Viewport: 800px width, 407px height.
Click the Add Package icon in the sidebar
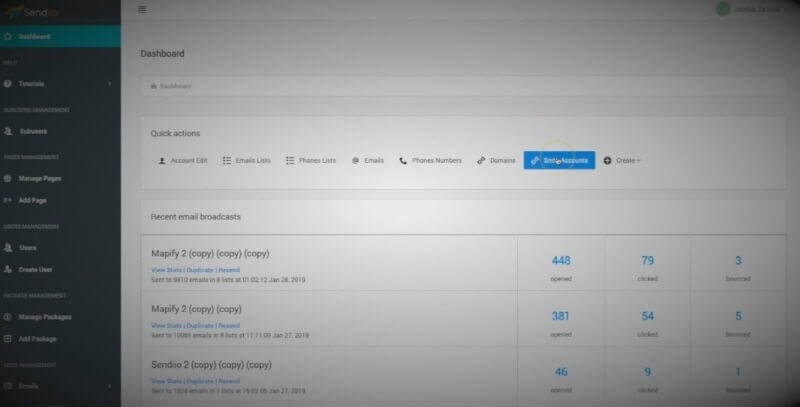tap(8, 339)
